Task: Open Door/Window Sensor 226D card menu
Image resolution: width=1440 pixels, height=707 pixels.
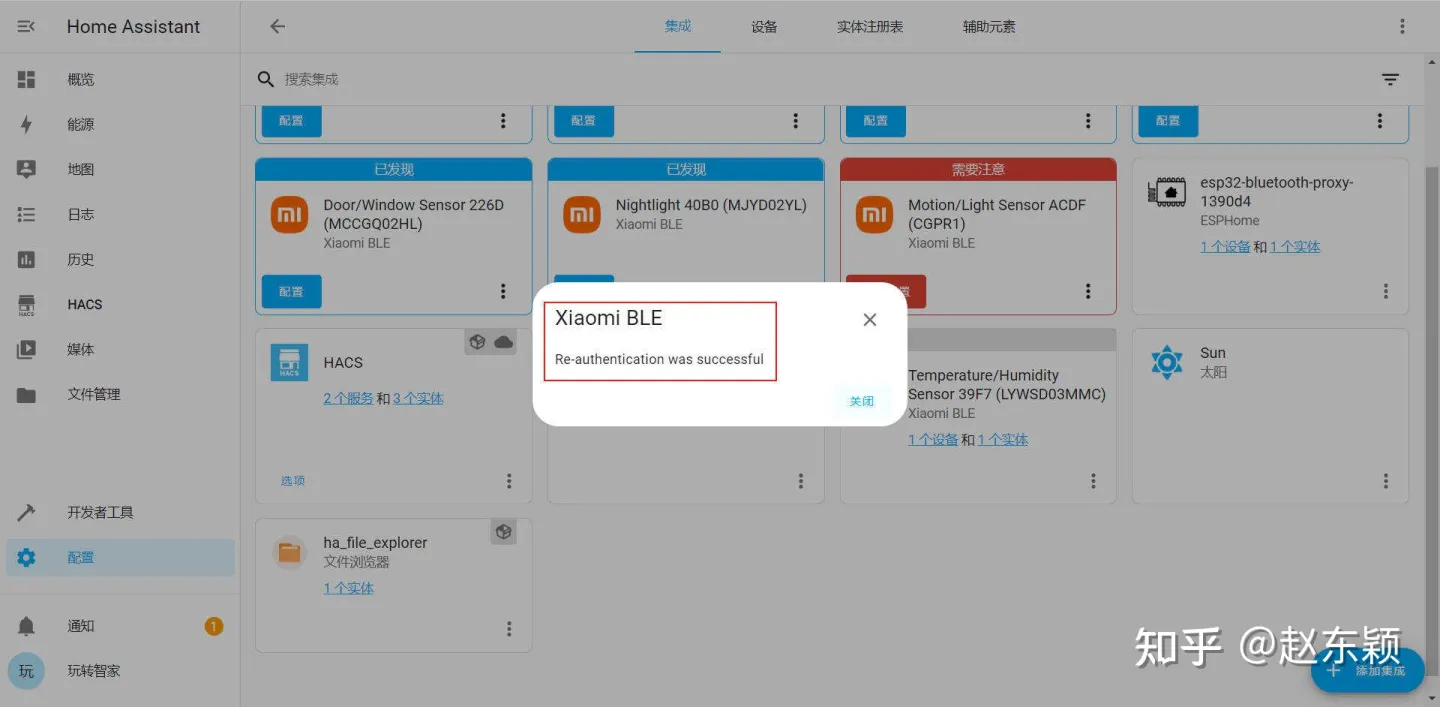Action: click(503, 291)
